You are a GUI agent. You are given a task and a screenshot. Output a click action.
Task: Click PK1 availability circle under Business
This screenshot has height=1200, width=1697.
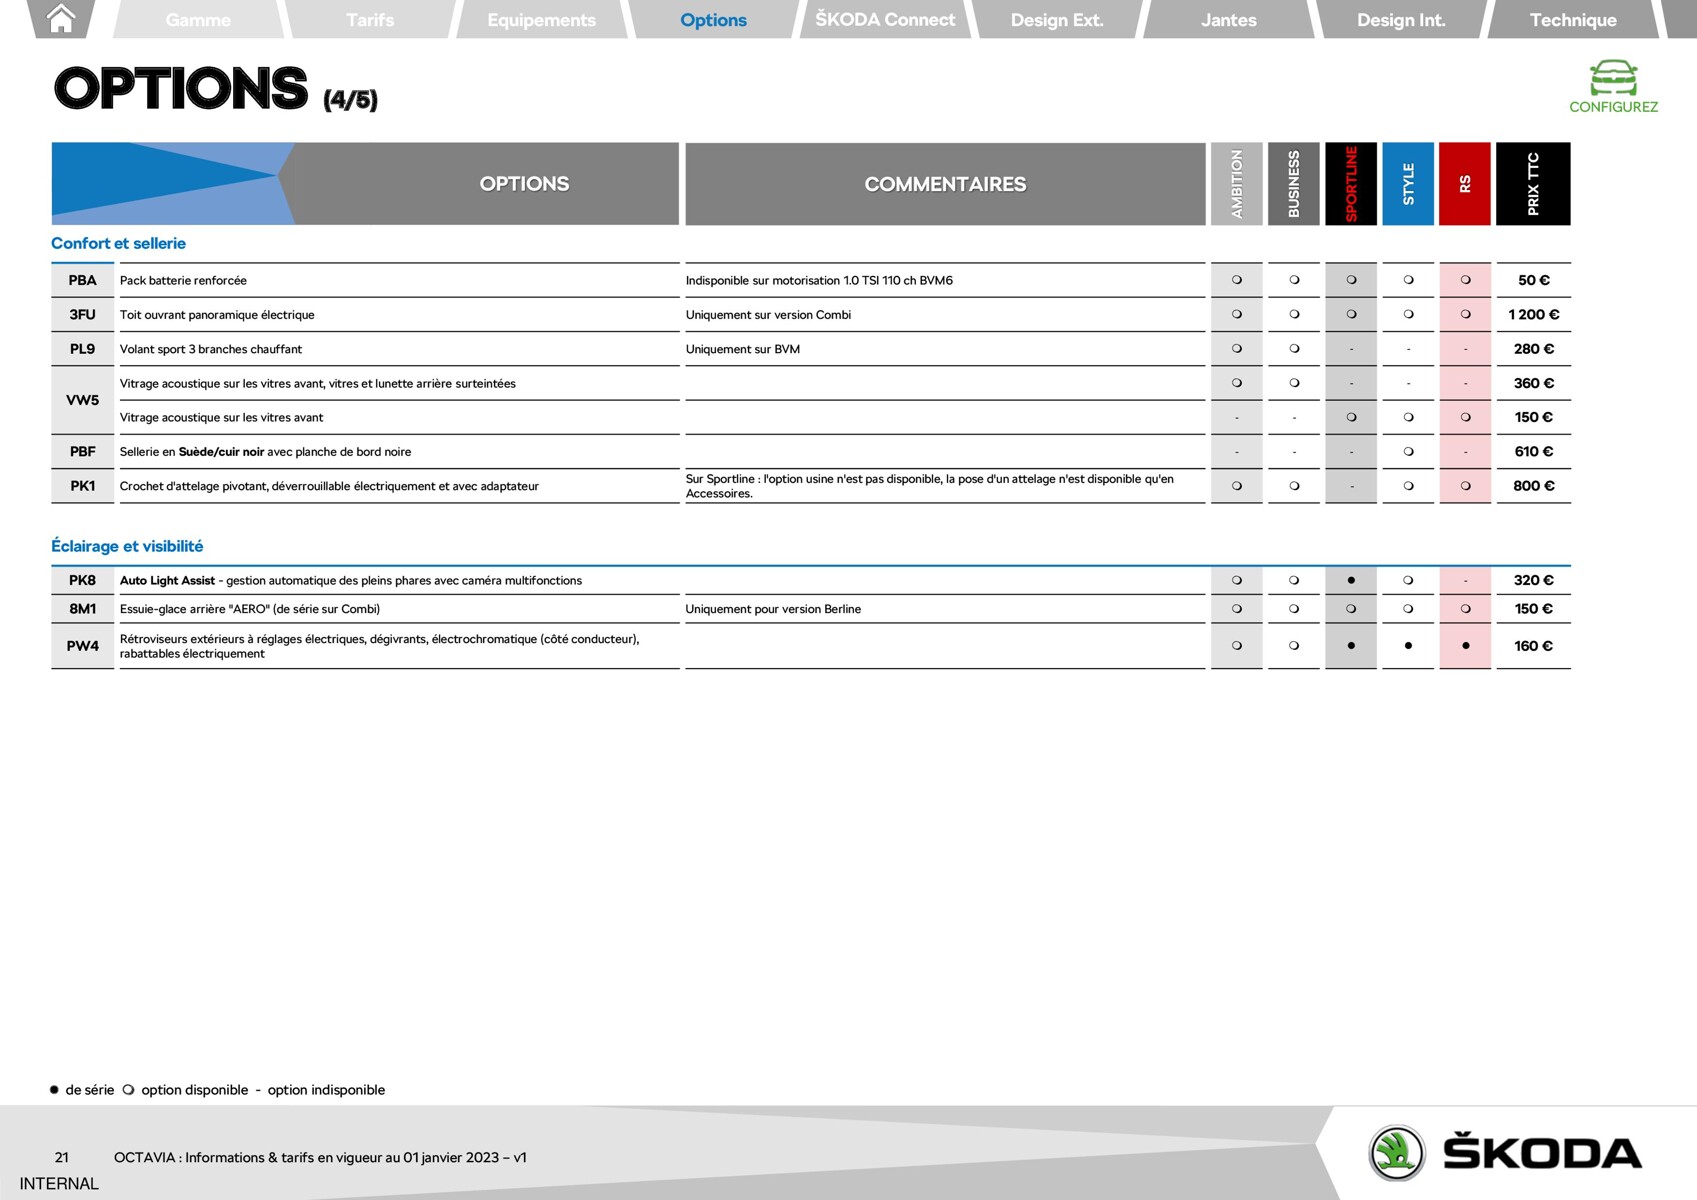[1294, 486]
